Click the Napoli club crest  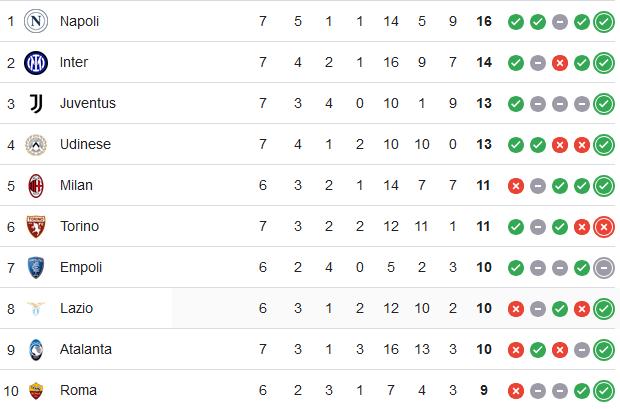pyautogui.click(x=36, y=21)
